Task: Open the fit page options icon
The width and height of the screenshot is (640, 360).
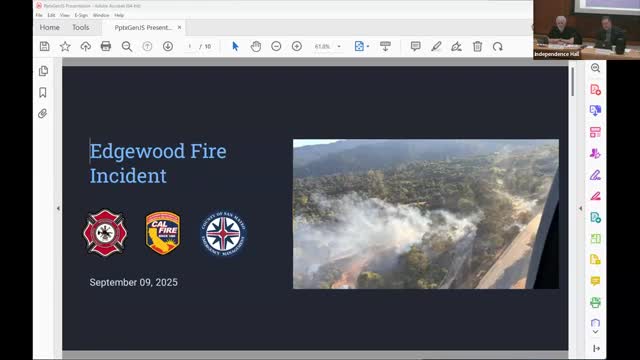Action: (x=359, y=47)
